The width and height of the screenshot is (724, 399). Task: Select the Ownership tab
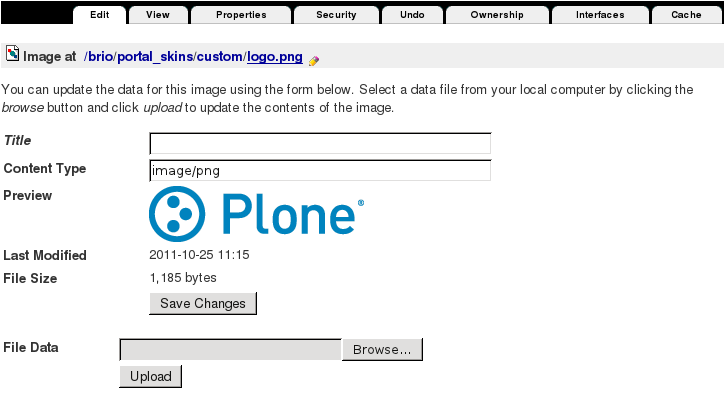497,15
